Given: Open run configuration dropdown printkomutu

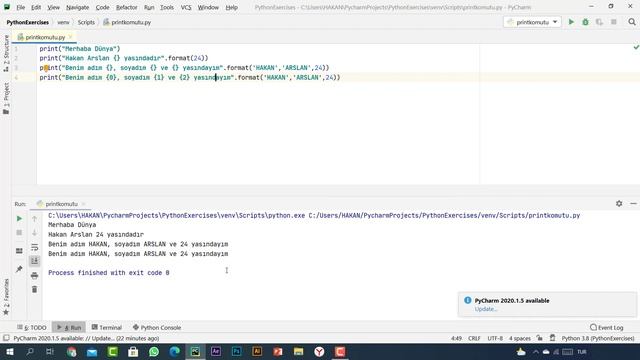Looking at the screenshot, I should pos(532,22).
